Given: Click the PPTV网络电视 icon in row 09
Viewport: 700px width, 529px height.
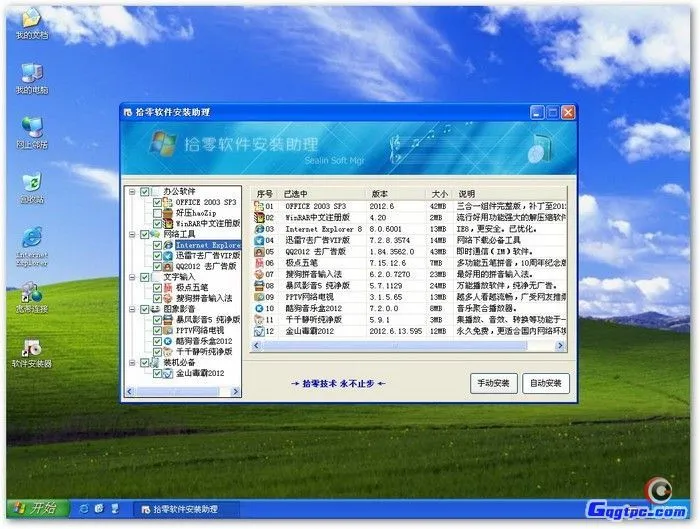Looking at the screenshot, I should (x=259, y=297).
